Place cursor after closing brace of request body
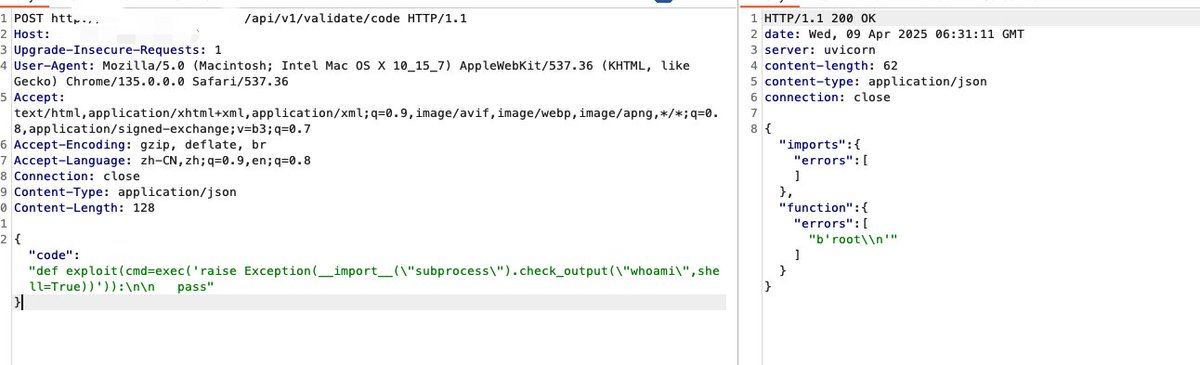This screenshot has width=1200, height=365. pos(21,302)
